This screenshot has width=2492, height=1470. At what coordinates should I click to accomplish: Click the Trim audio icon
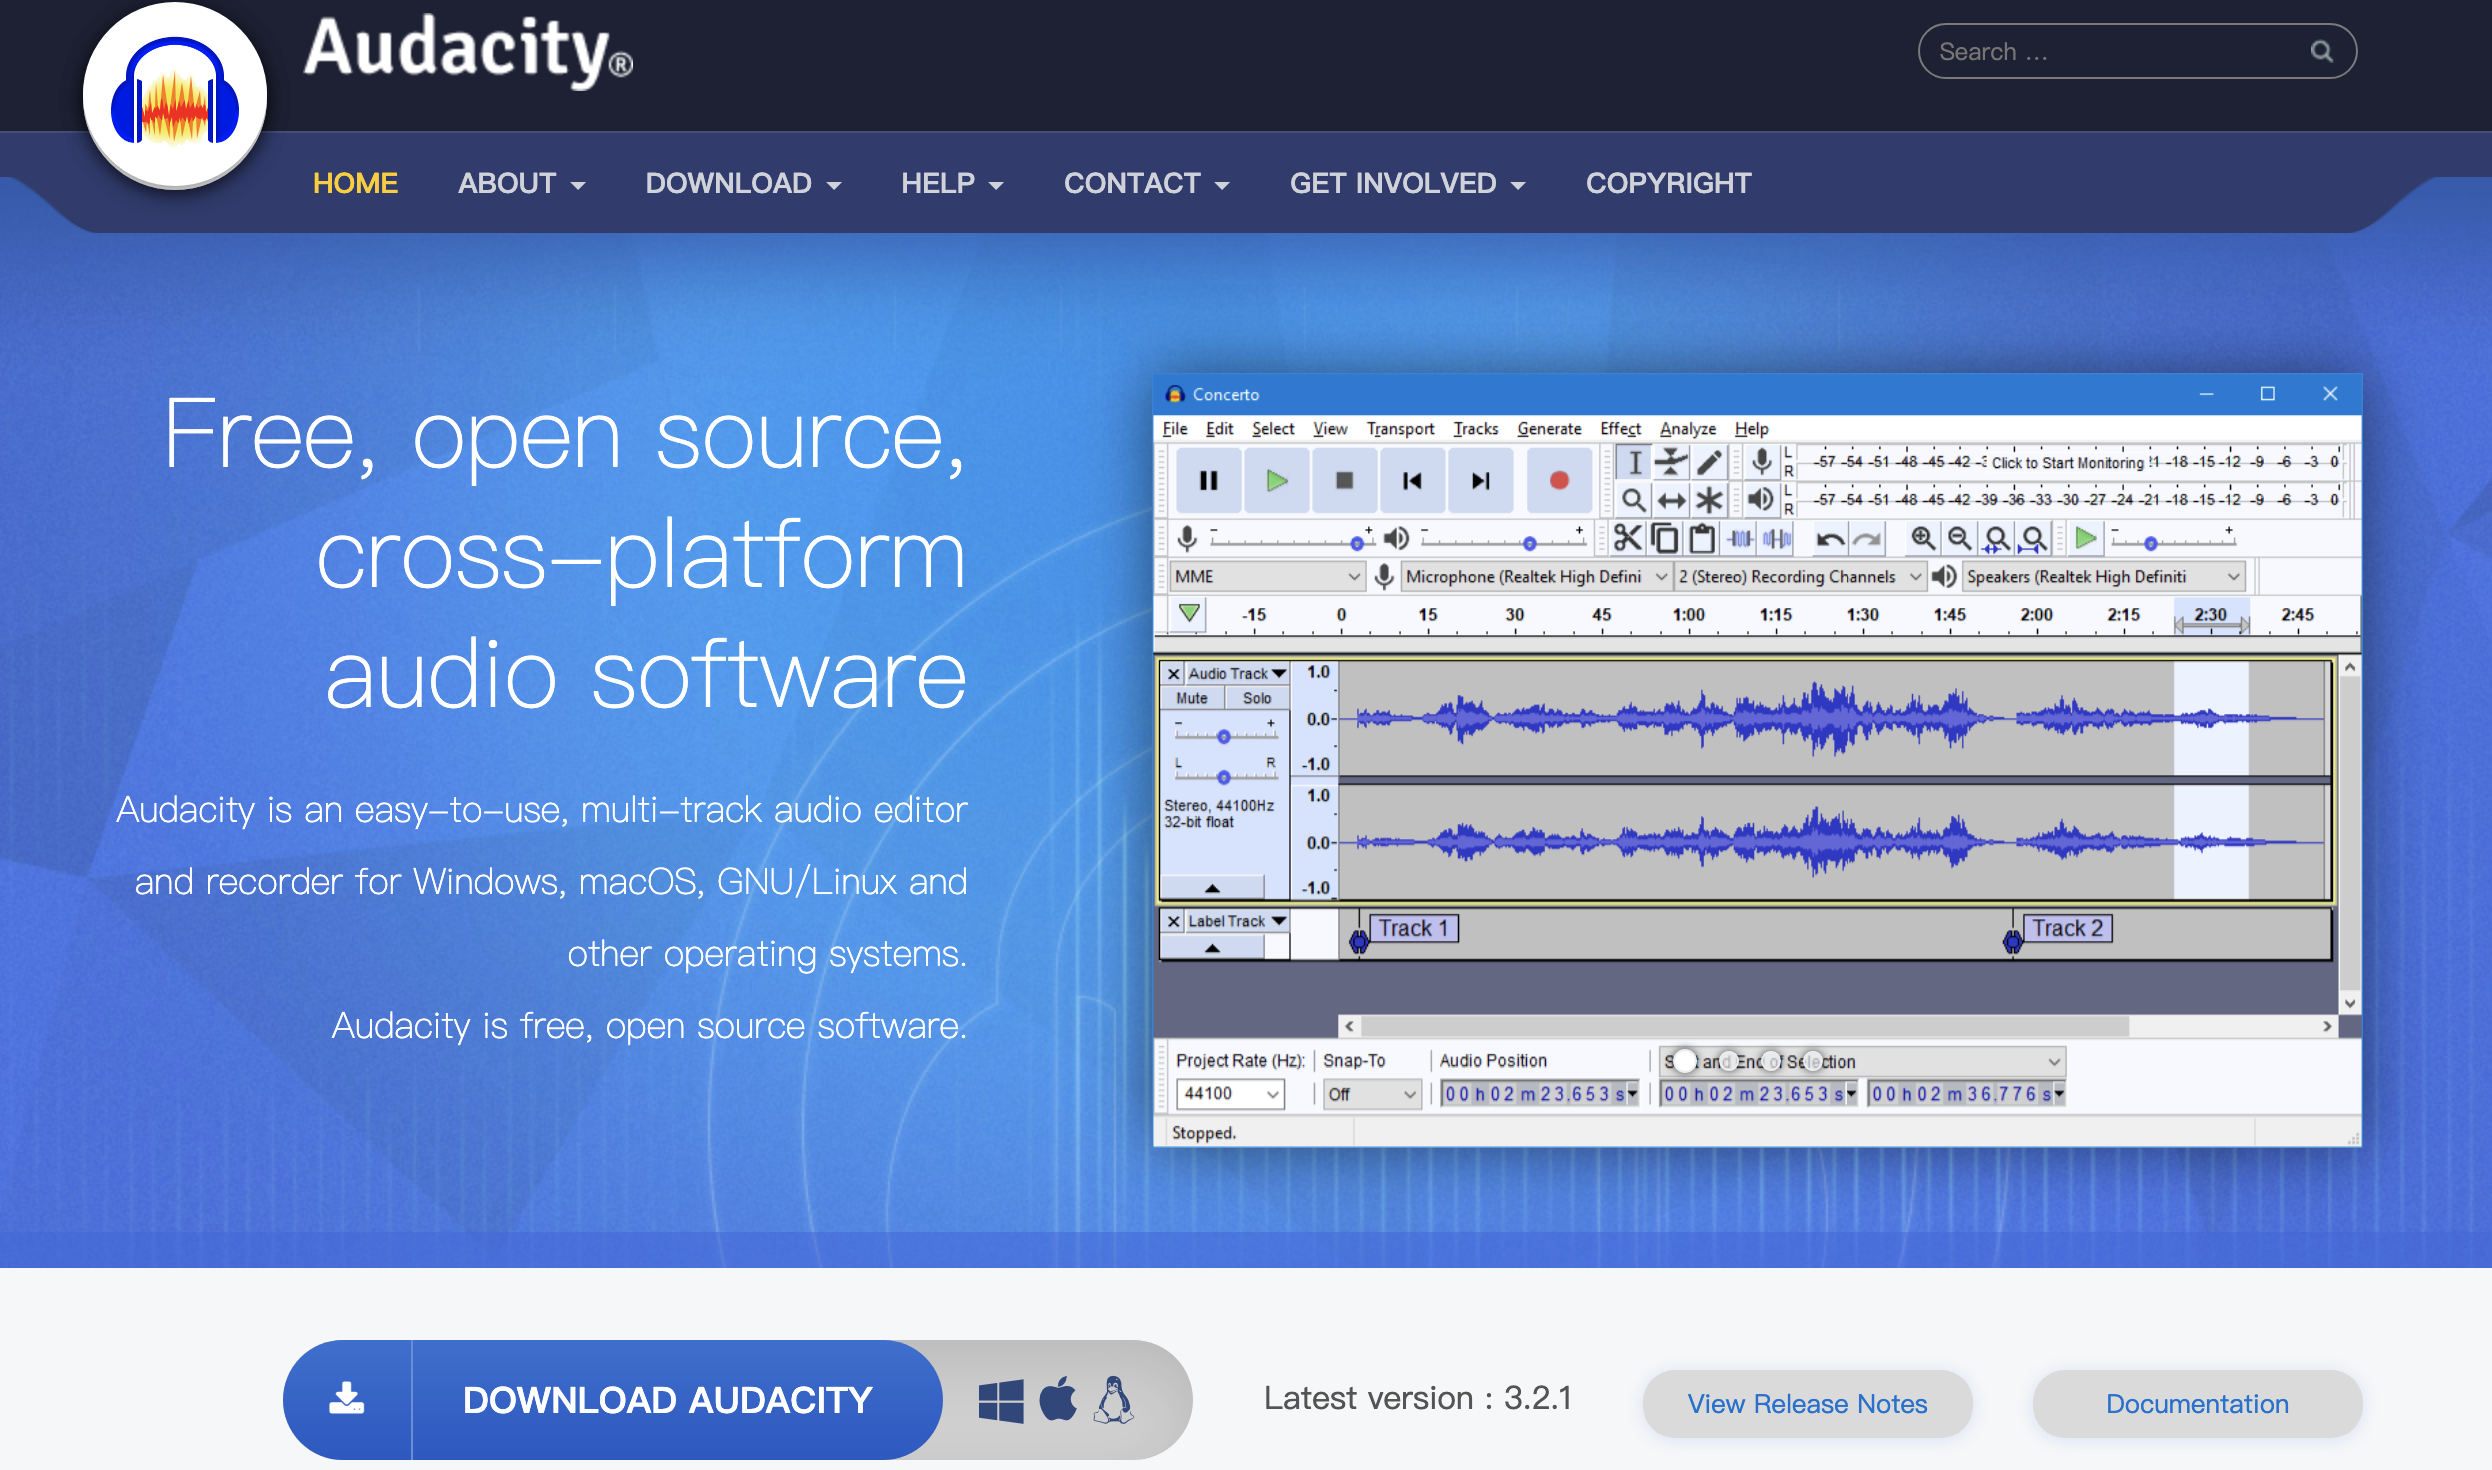coord(1740,539)
